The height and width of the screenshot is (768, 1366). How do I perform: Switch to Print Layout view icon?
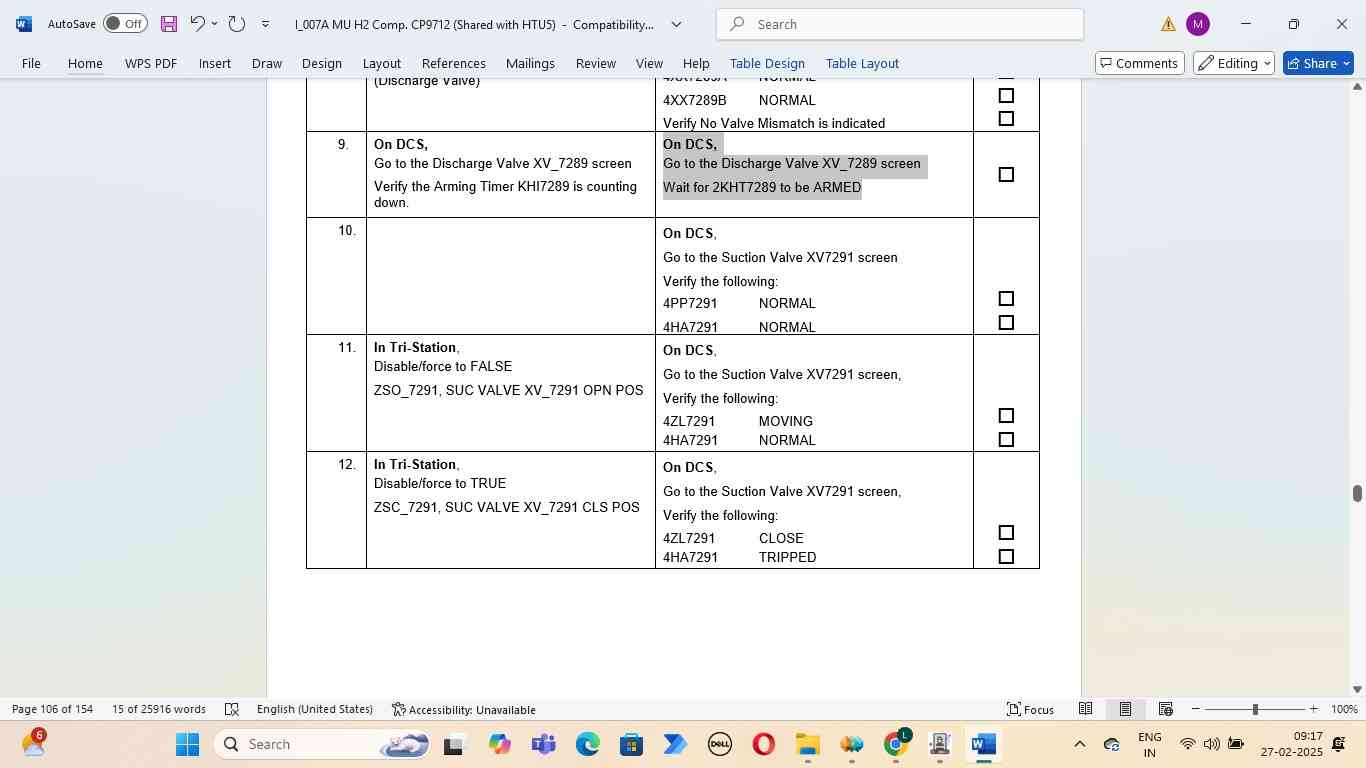click(1125, 709)
